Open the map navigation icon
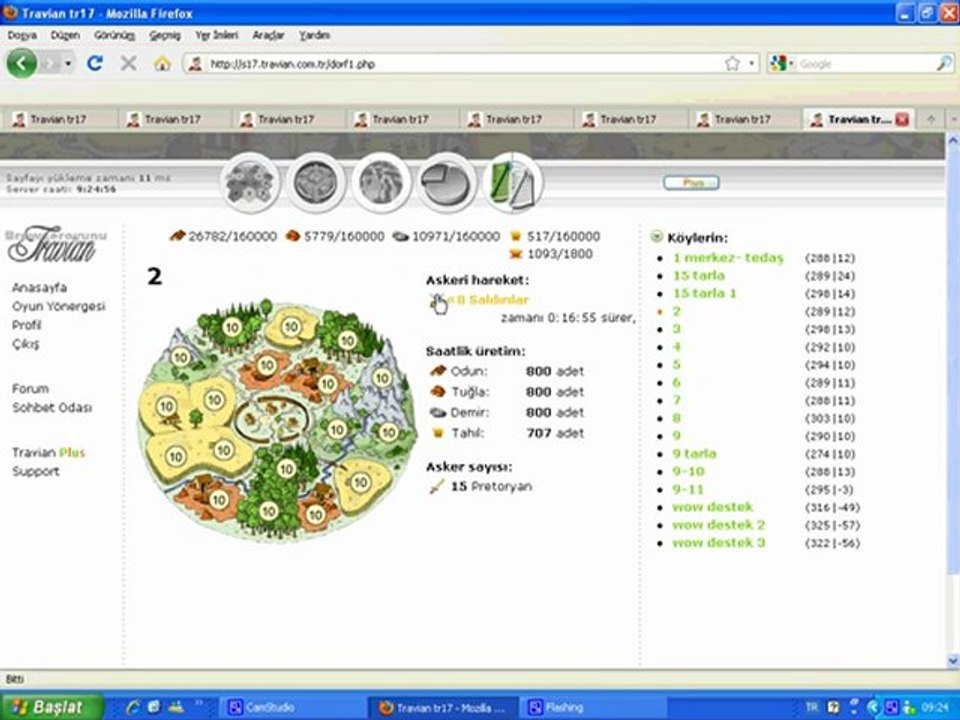 pos(381,182)
